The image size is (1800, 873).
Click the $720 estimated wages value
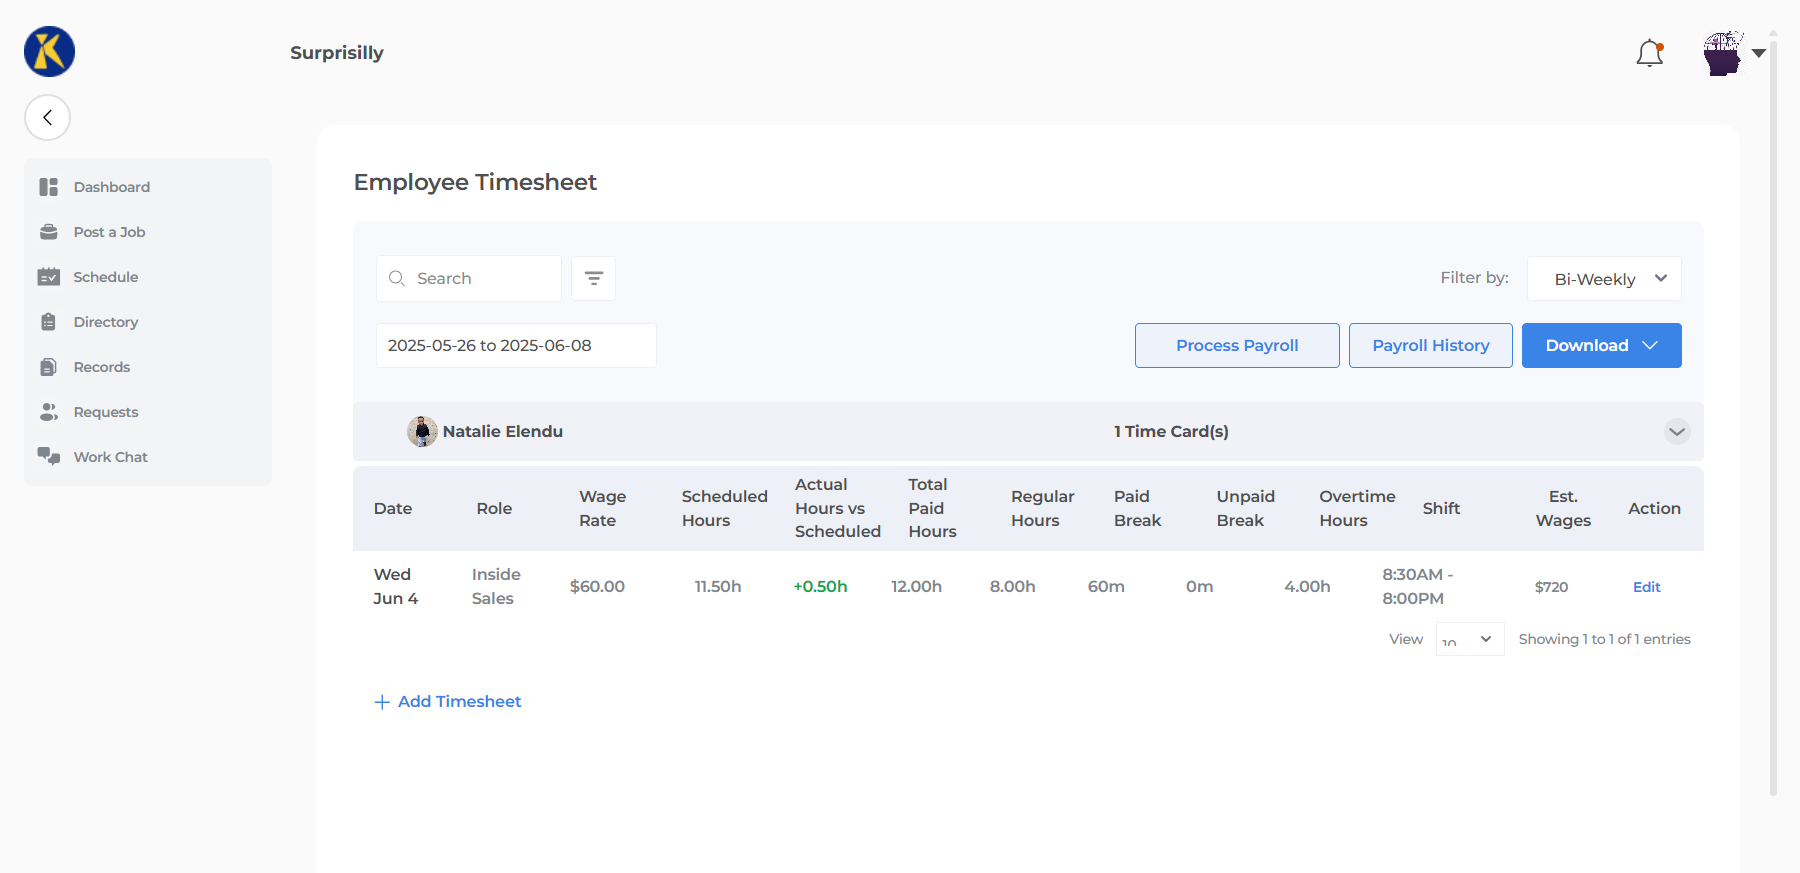tap(1551, 587)
